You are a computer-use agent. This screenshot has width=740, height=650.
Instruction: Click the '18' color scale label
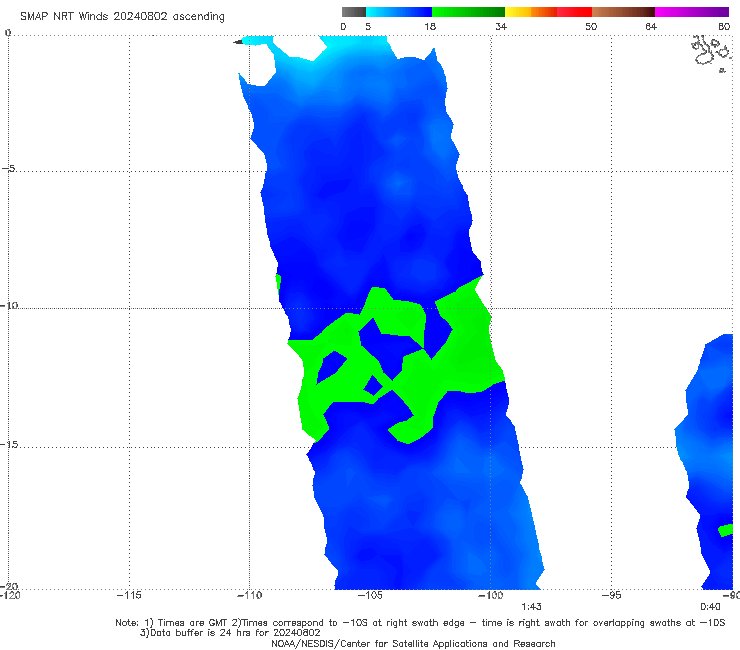click(x=430, y=27)
